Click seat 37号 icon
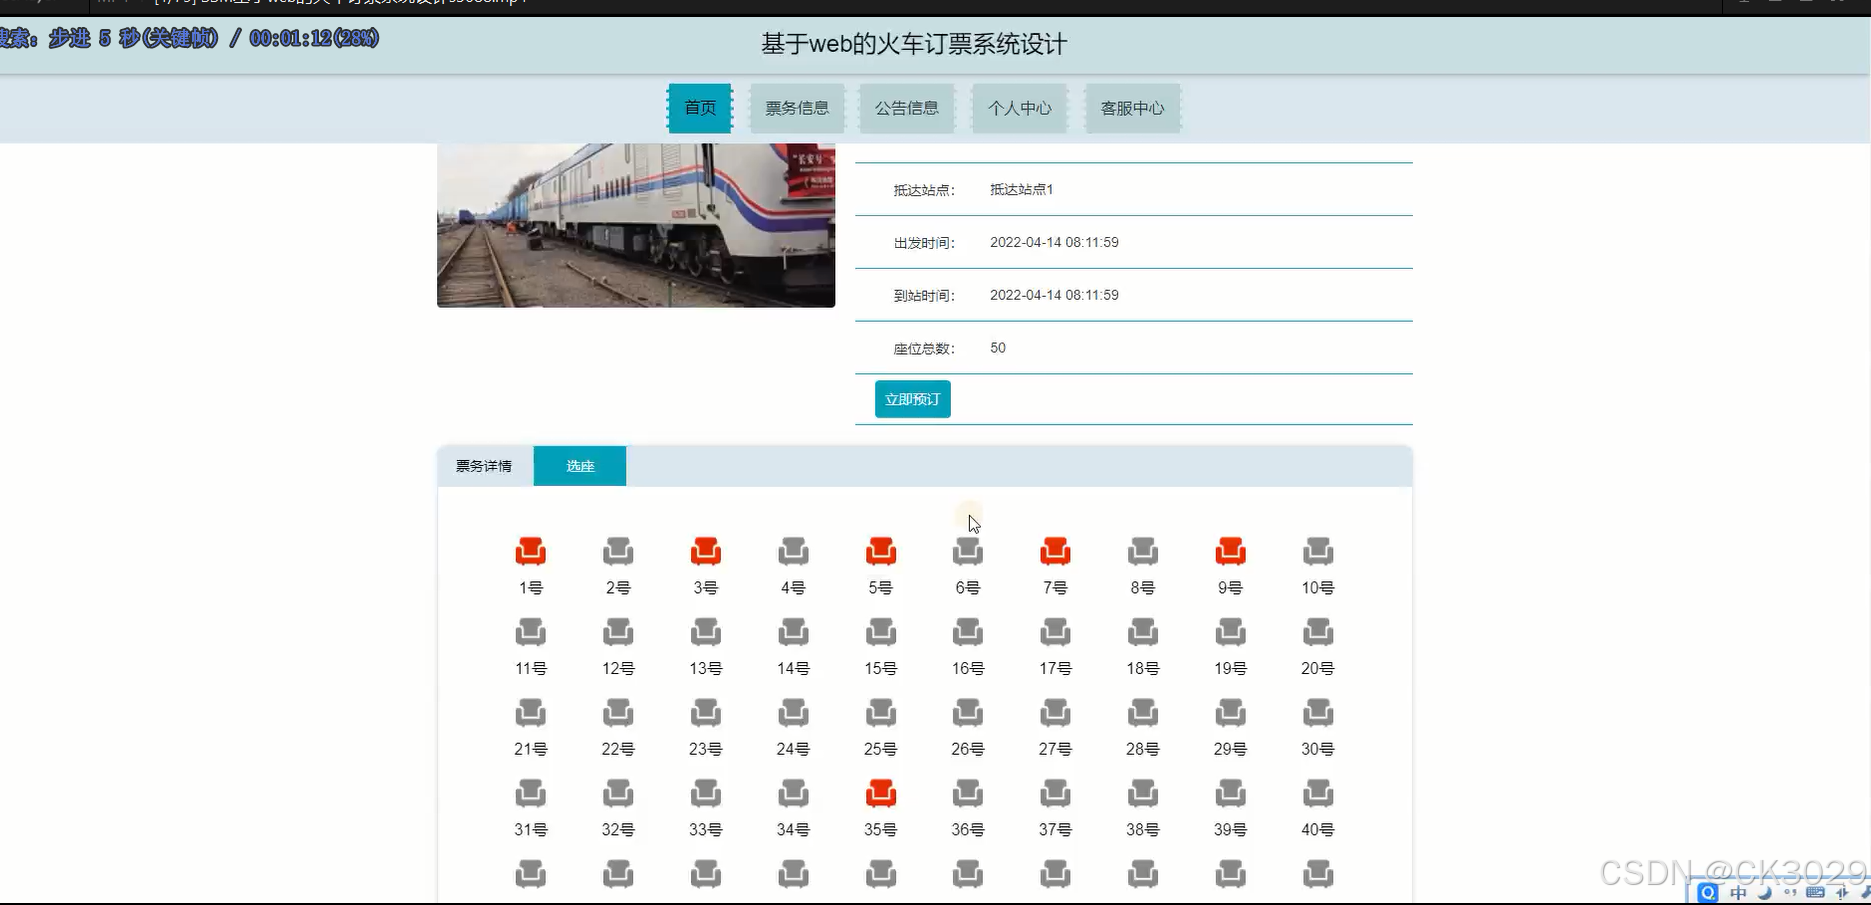The width and height of the screenshot is (1871, 905). [x=1055, y=794]
